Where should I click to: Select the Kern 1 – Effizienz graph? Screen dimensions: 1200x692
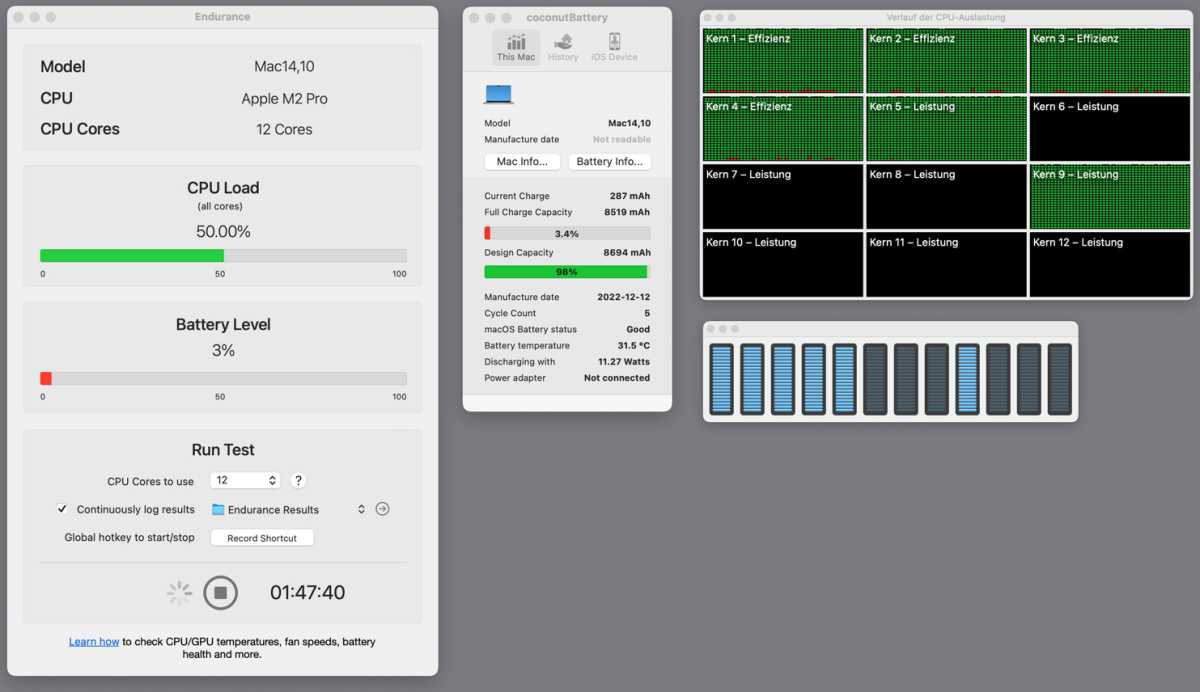pos(783,61)
